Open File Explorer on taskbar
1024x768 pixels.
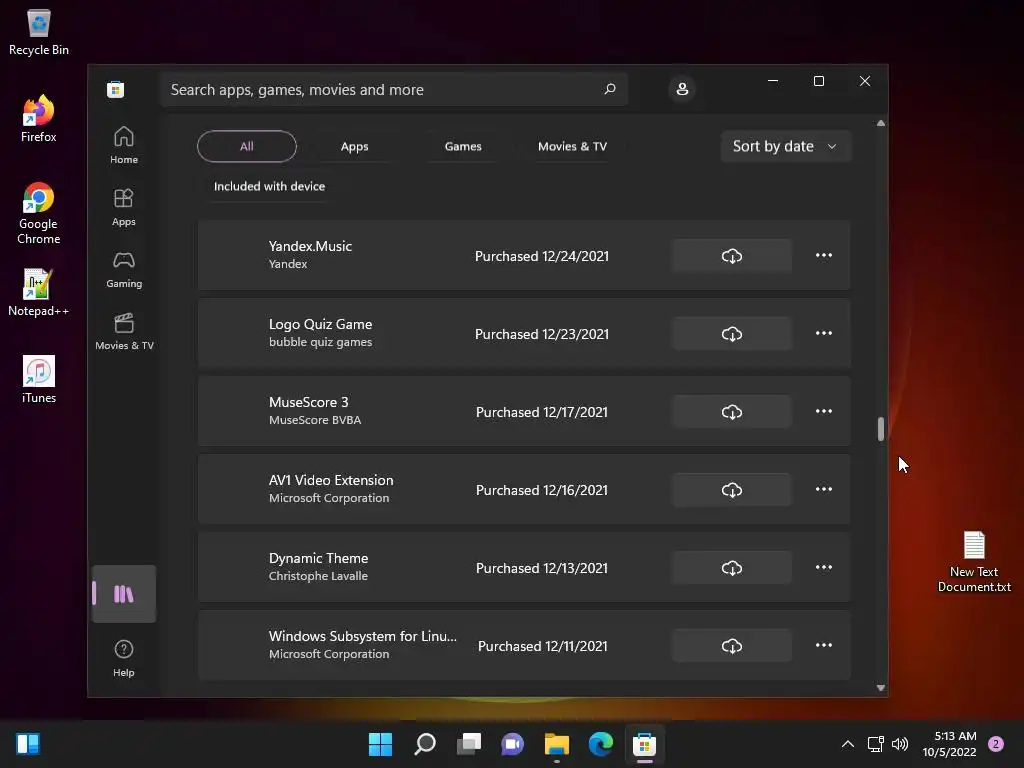[556, 744]
